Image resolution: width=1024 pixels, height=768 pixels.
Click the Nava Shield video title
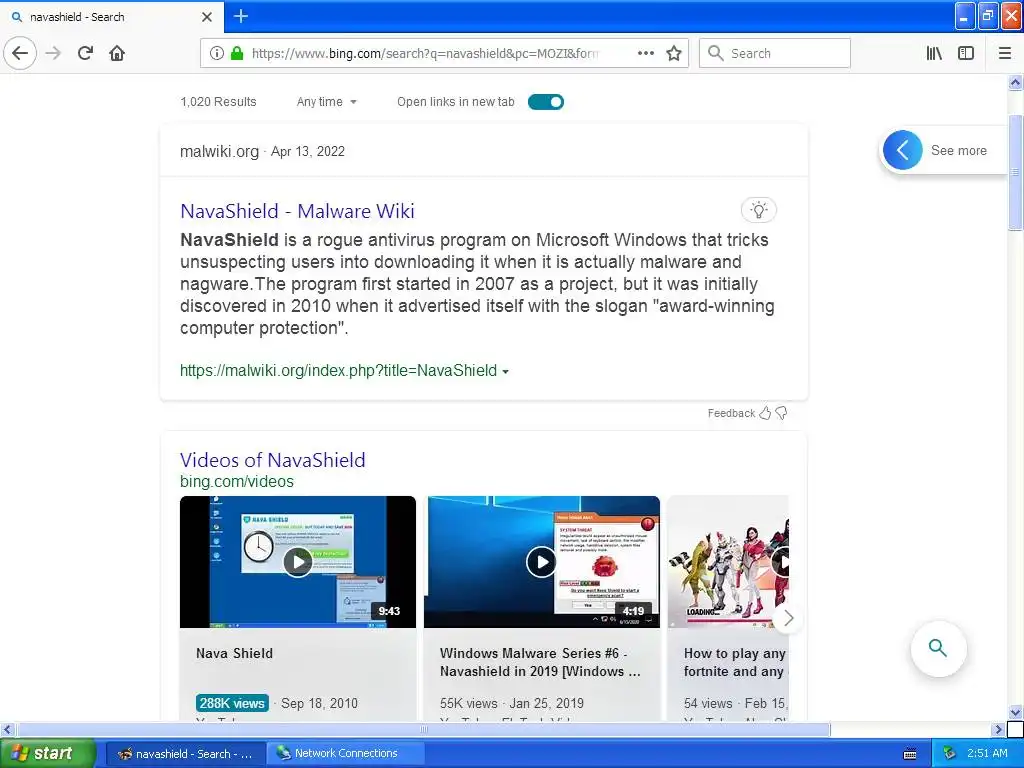pyautogui.click(x=234, y=653)
